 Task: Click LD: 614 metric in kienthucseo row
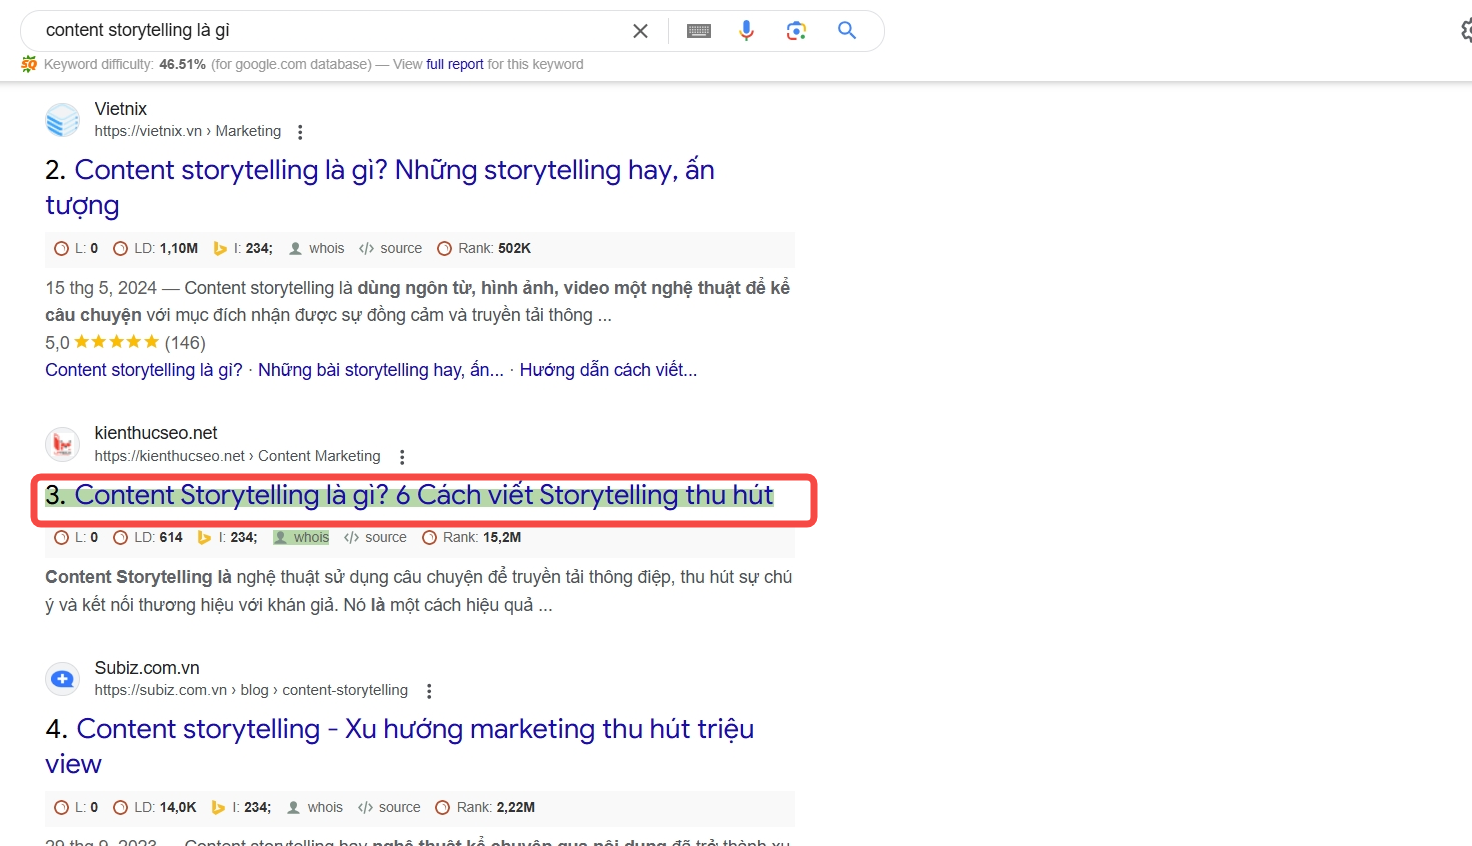click(x=148, y=537)
